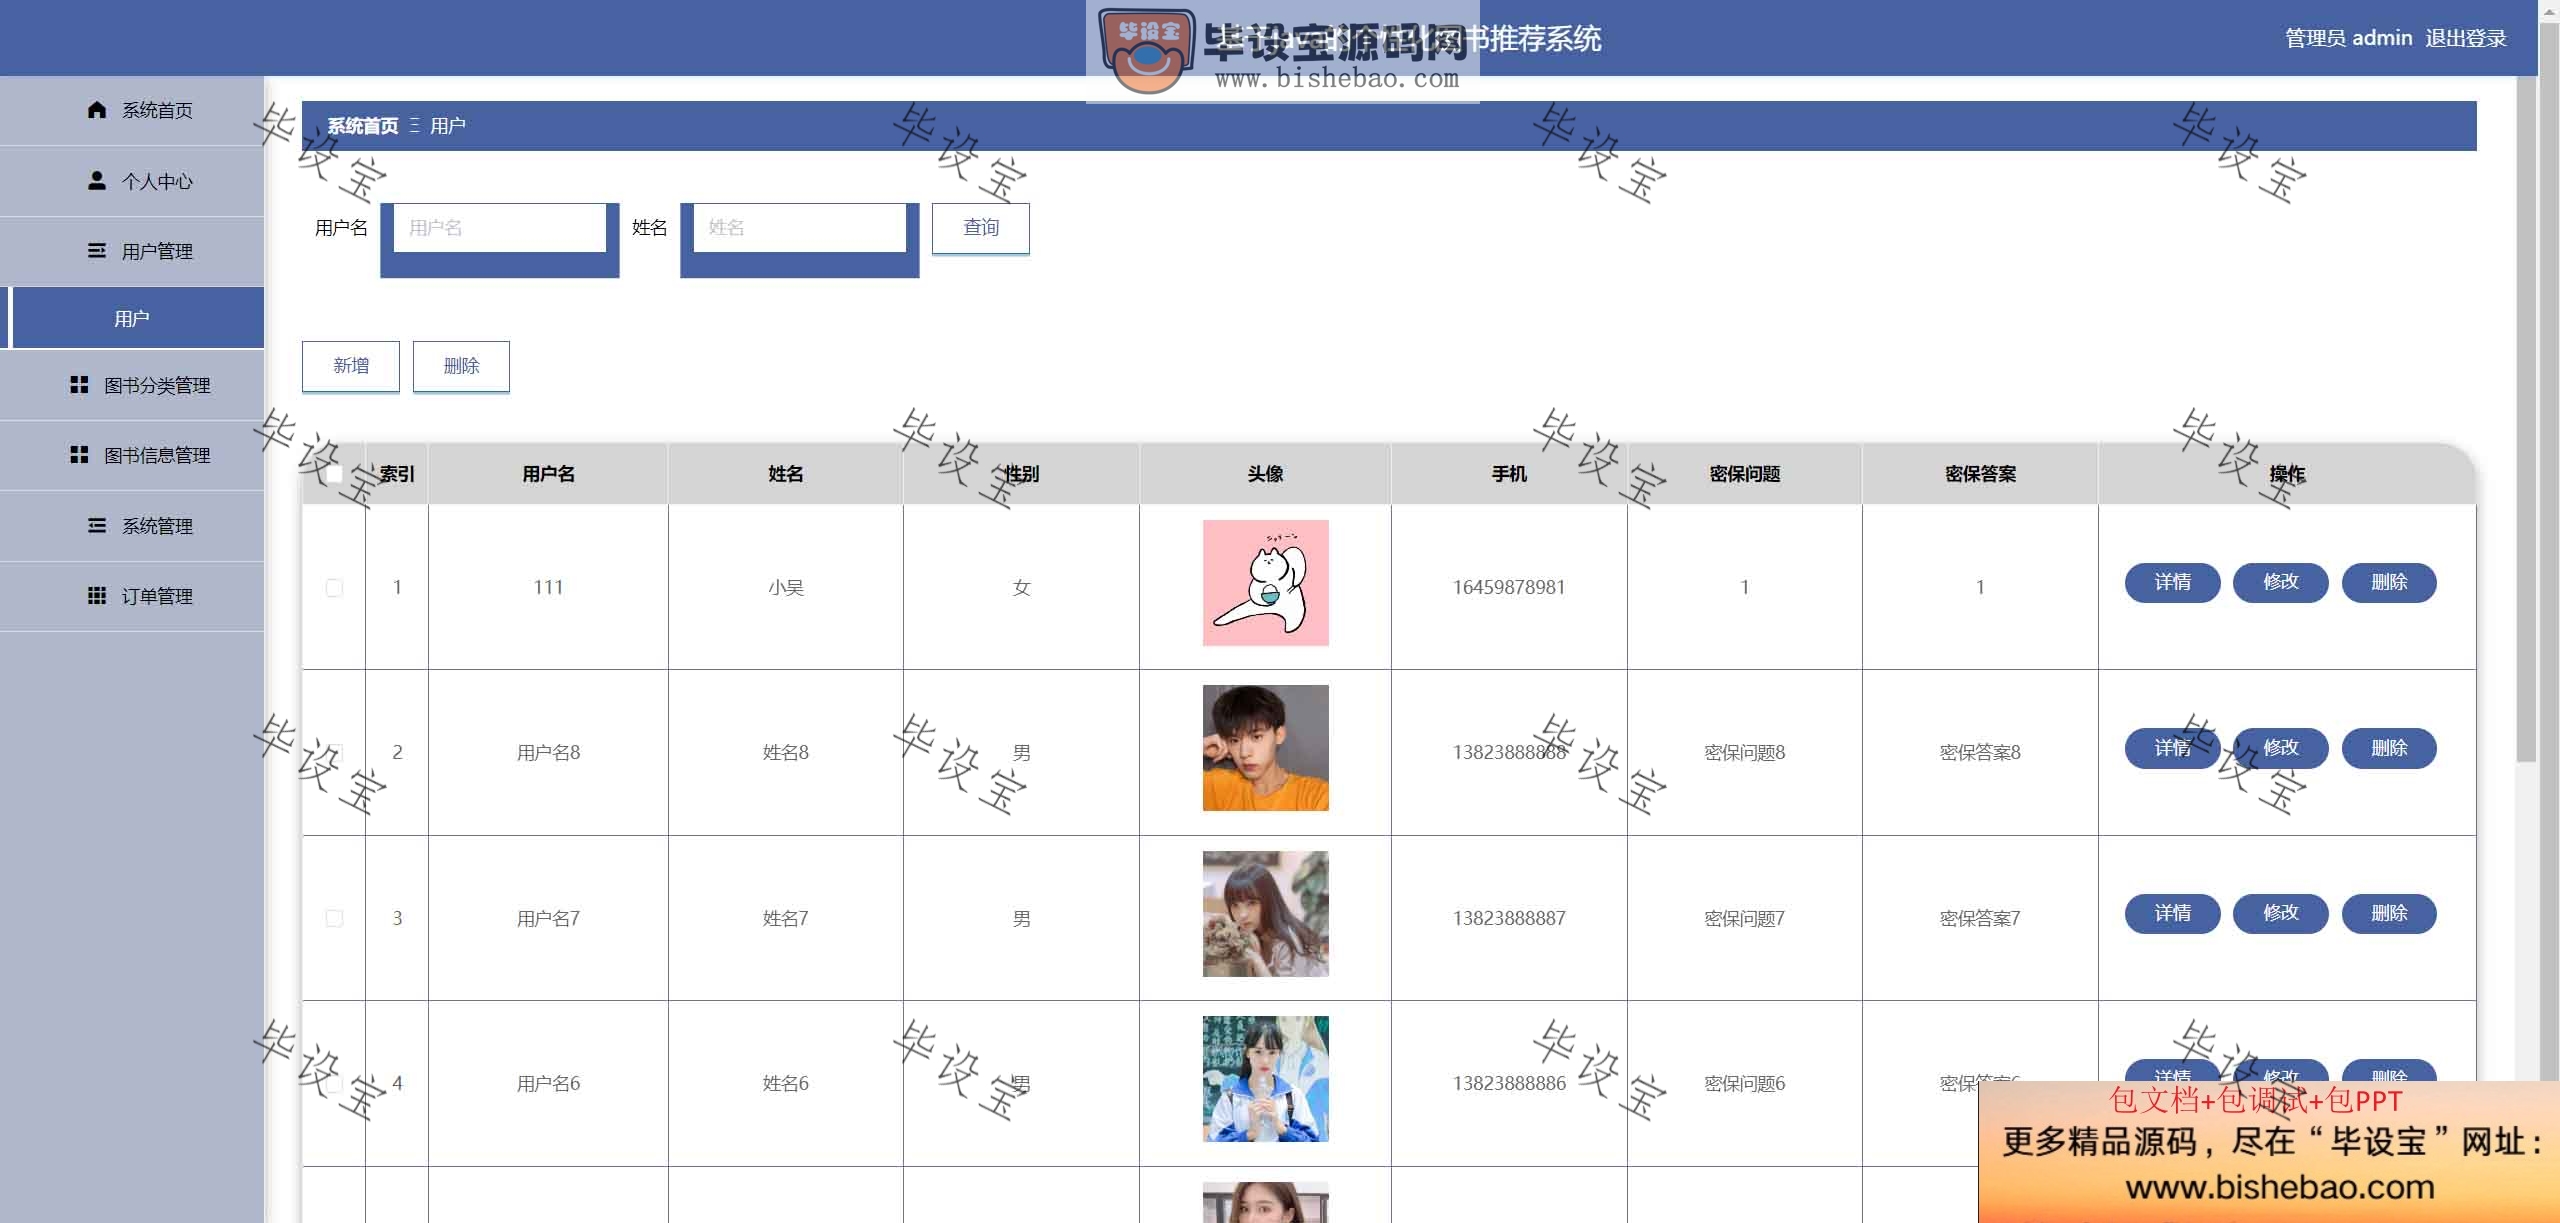Click the list icon beside 系统管理
Viewport: 2560px width, 1223px height.
96,526
